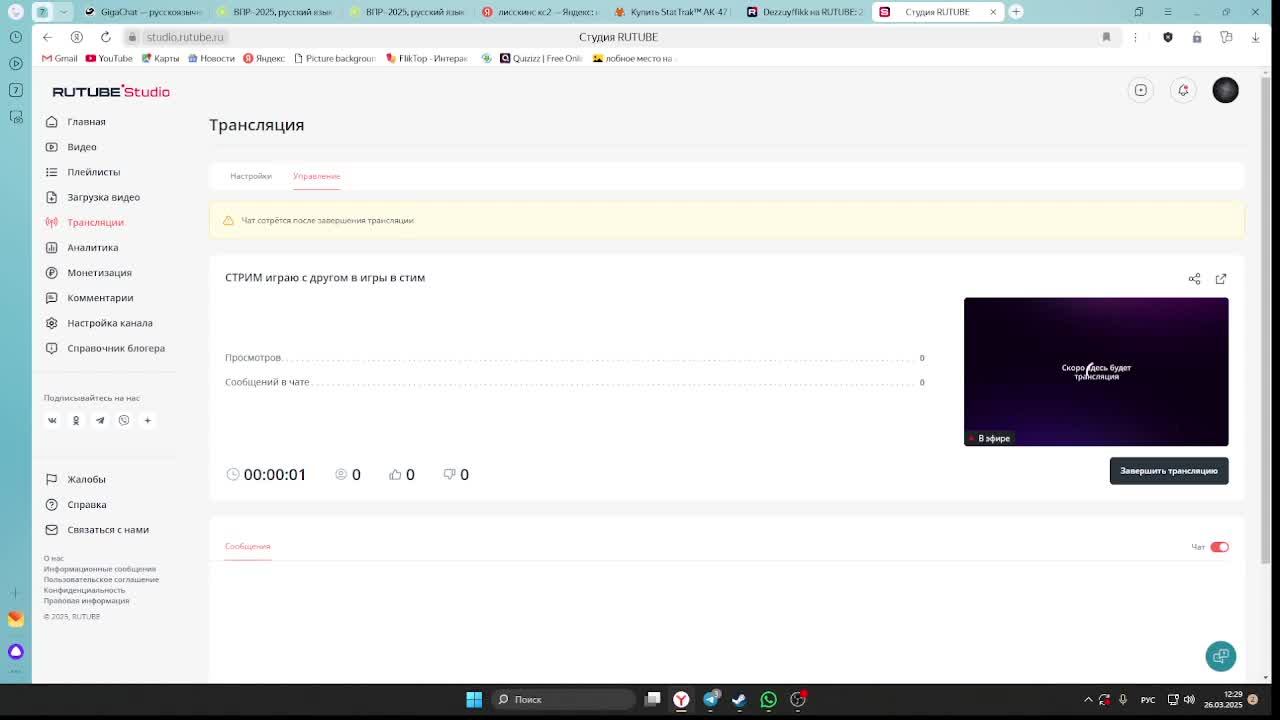This screenshot has height=720, width=1280.
Task: Open Жалобы page
Action: coord(86,480)
